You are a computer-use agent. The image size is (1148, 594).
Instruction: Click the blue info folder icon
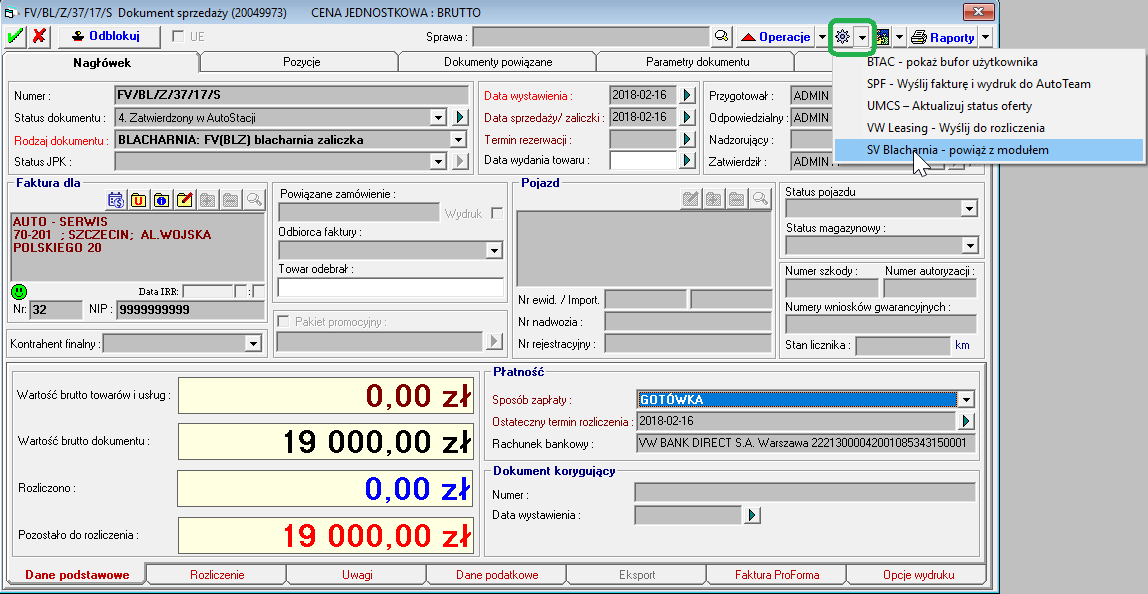click(x=161, y=200)
